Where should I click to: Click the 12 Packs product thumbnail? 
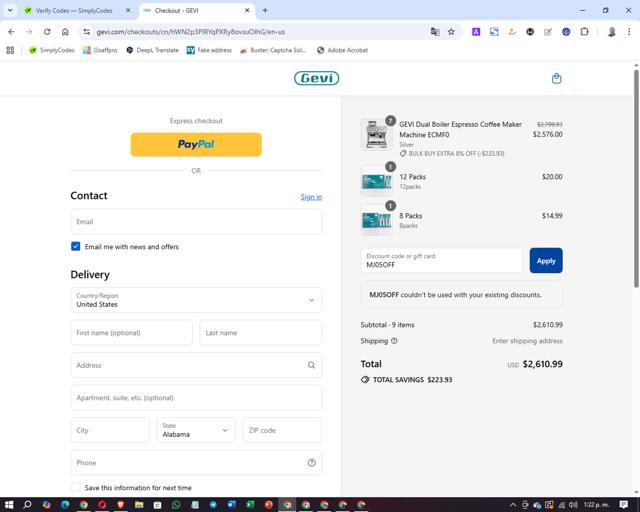coord(377,180)
